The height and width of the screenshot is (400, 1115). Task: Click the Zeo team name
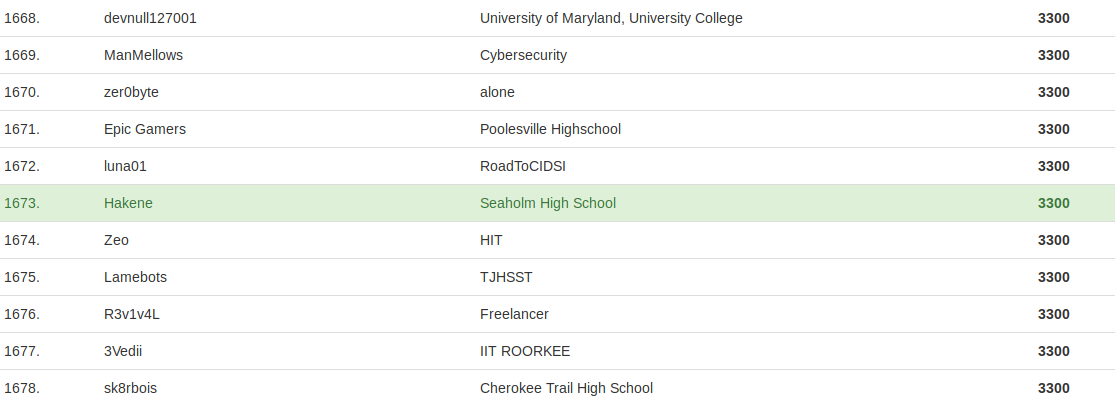[117, 240]
